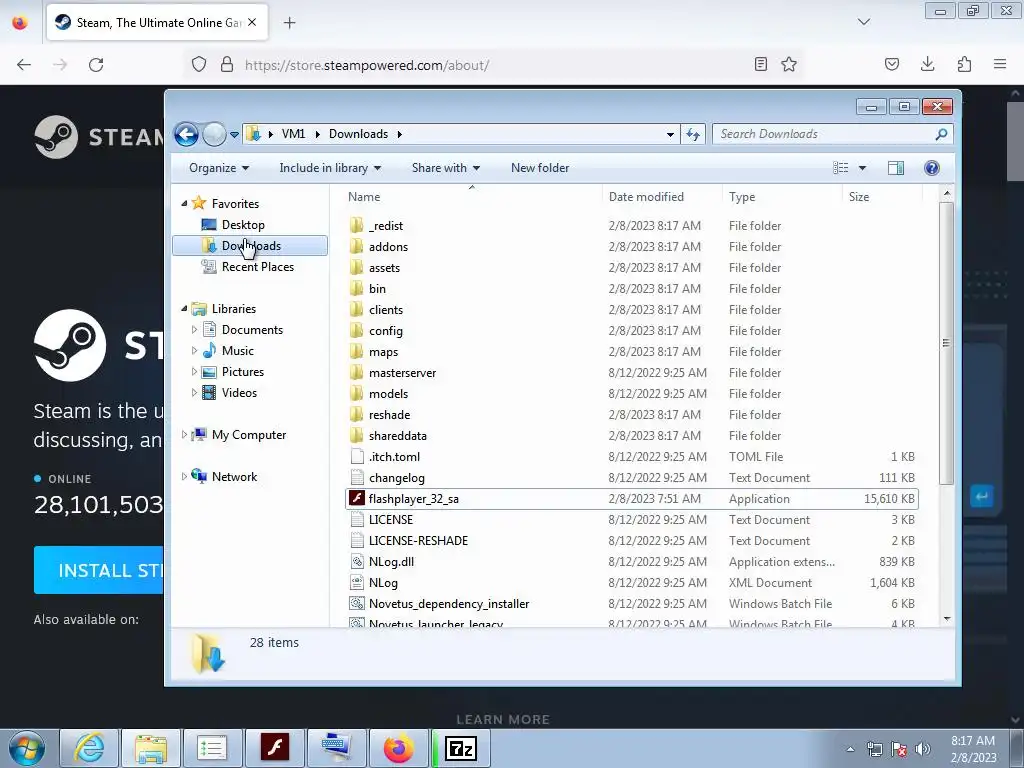1024x768 pixels.
Task: Select Desktop in Favorites
Action: [243, 225]
